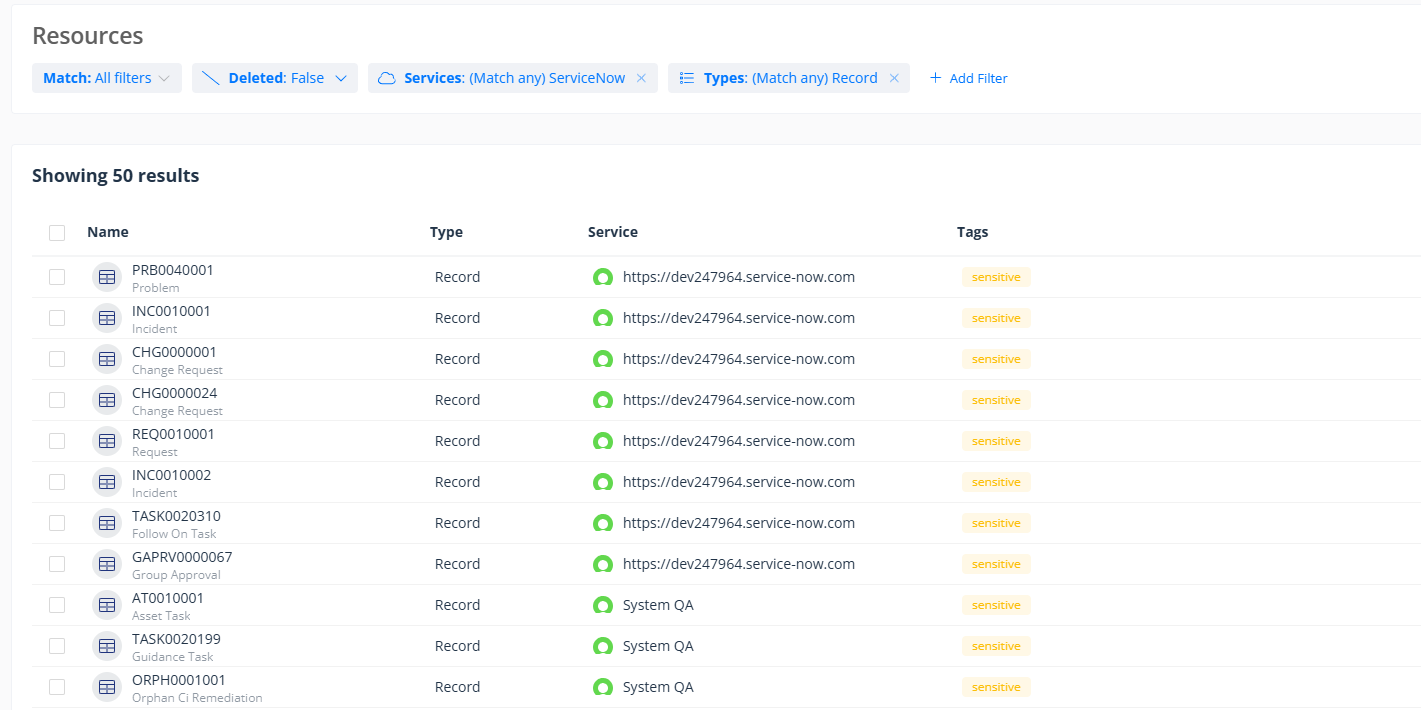1421x710 pixels.
Task: Sort by the Tags column header
Action: click(x=972, y=232)
